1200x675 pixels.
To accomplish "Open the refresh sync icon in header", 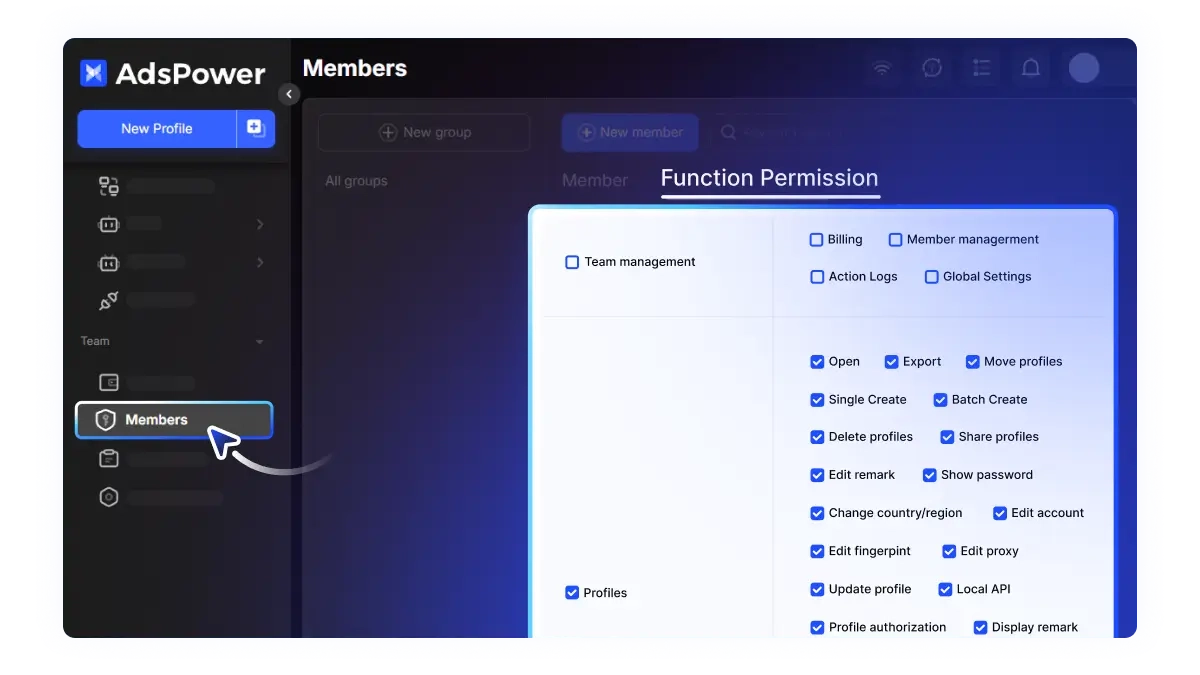I will pyautogui.click(x=932, y=68).
